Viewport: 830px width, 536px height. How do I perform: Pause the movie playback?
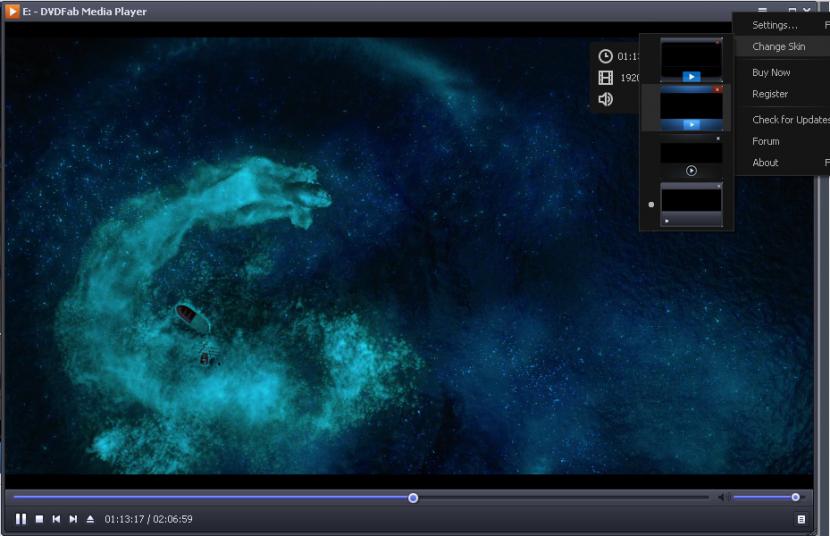[x=21, y=519]
